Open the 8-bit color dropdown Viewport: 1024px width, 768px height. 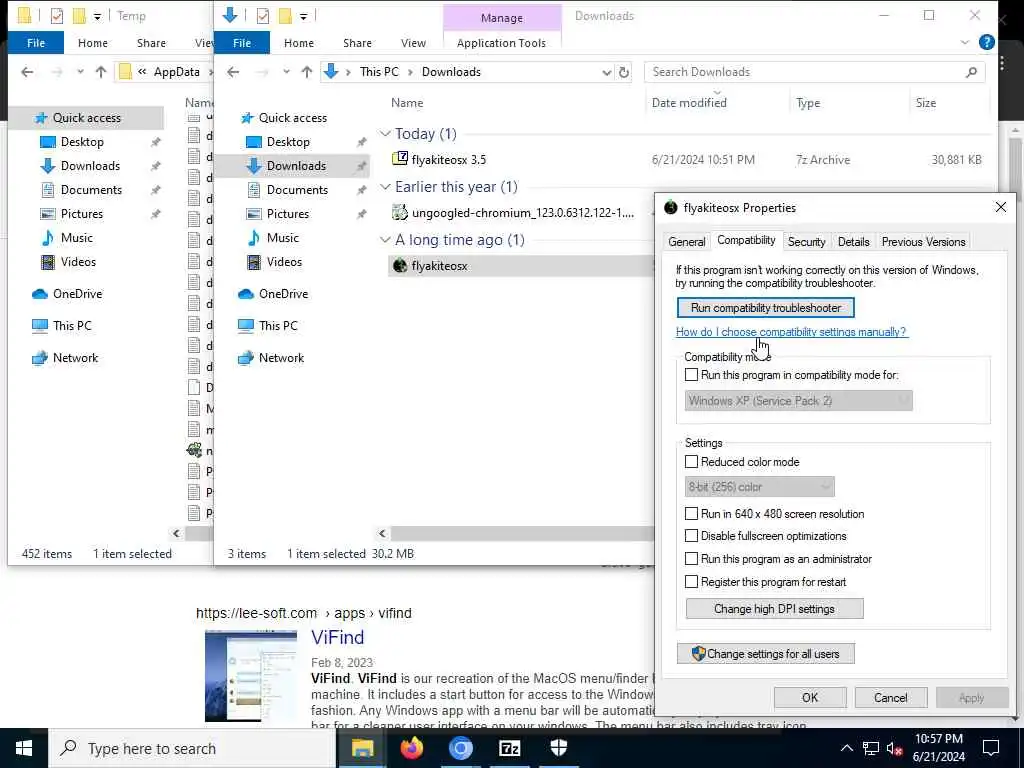pos(759,487)
